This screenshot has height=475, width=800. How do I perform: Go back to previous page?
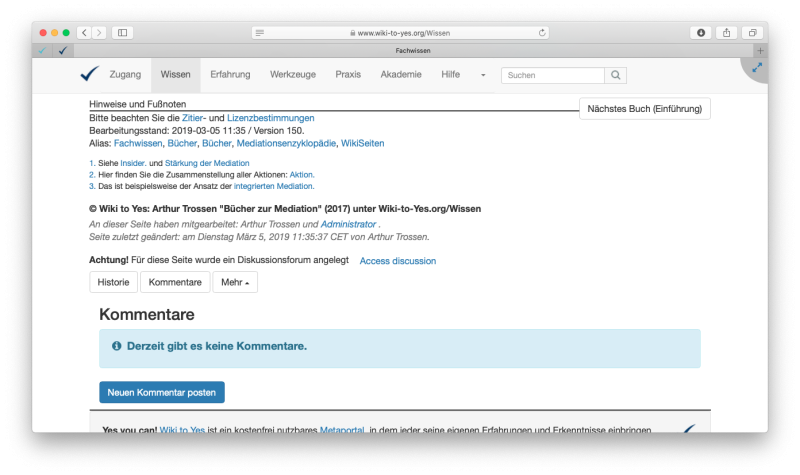click(x=84, y=32)
